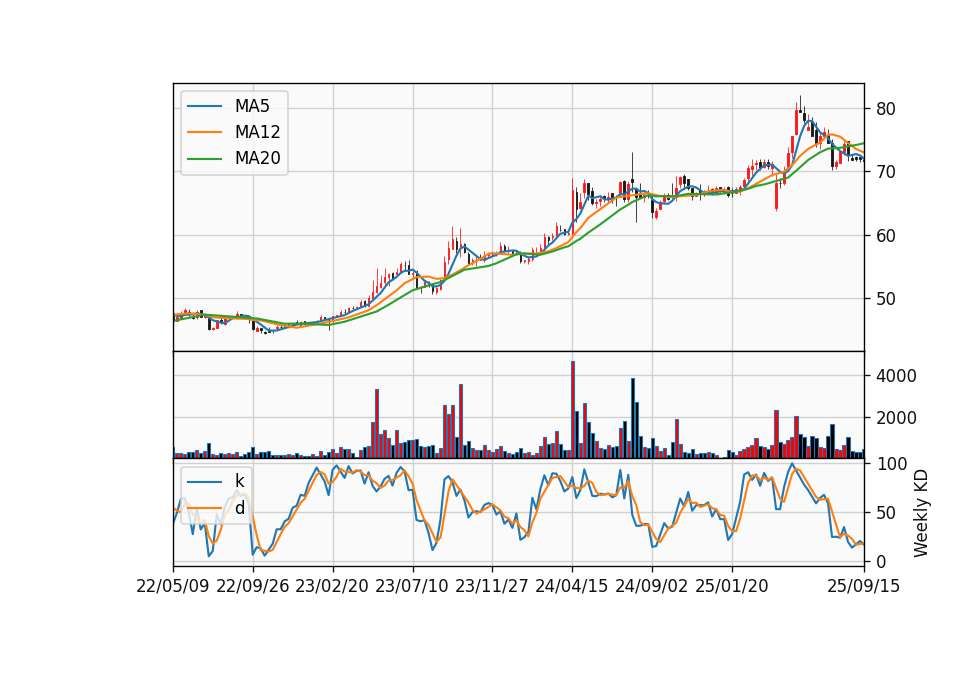Click the volume axis value 2000
The image size is (960, 690).
click(x=896, y=418)
